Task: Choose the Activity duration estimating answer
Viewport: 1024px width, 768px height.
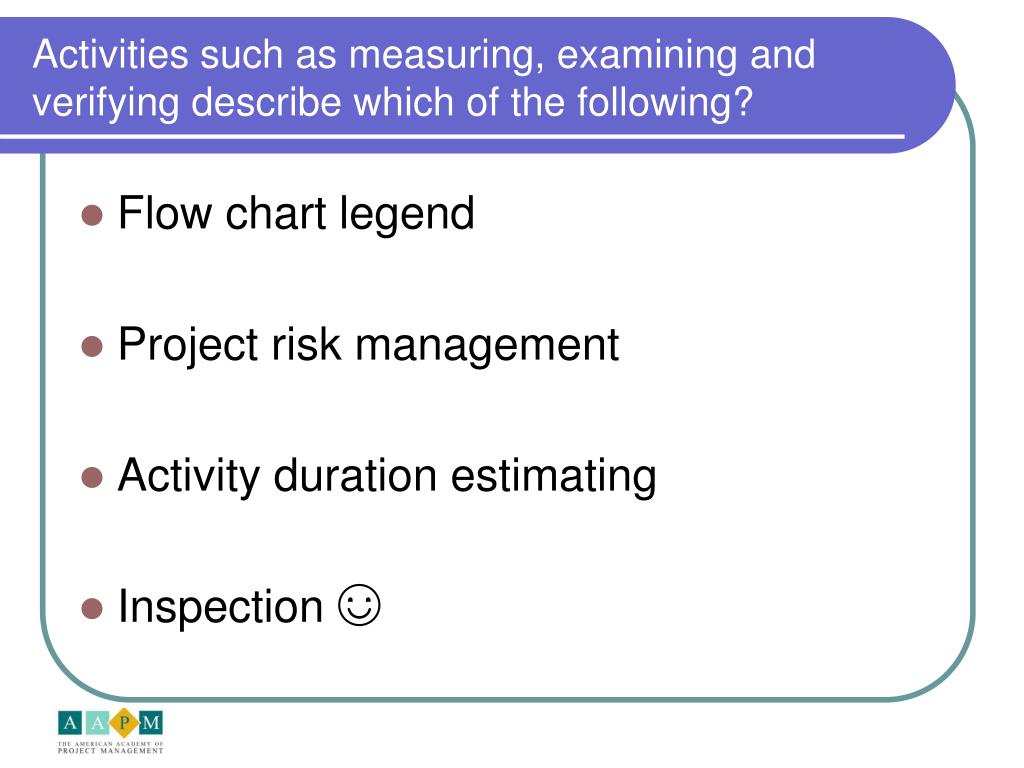Action: tap(387, 476)
